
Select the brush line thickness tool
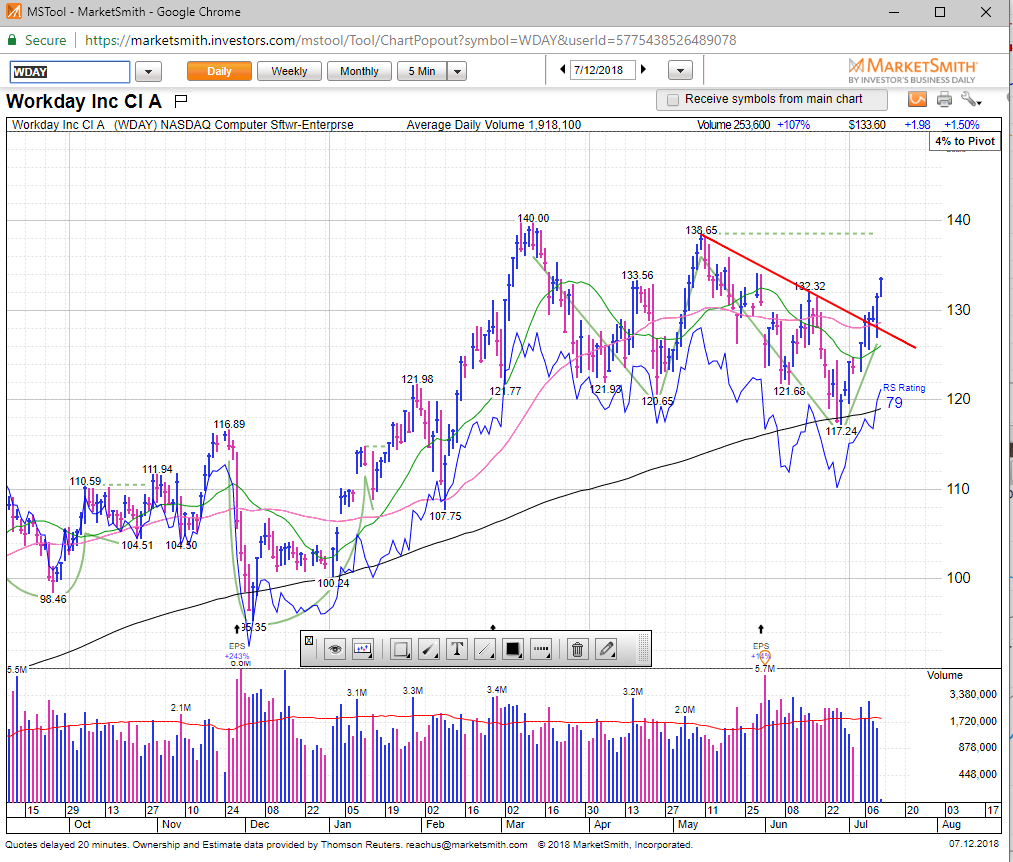click(429, 649)
